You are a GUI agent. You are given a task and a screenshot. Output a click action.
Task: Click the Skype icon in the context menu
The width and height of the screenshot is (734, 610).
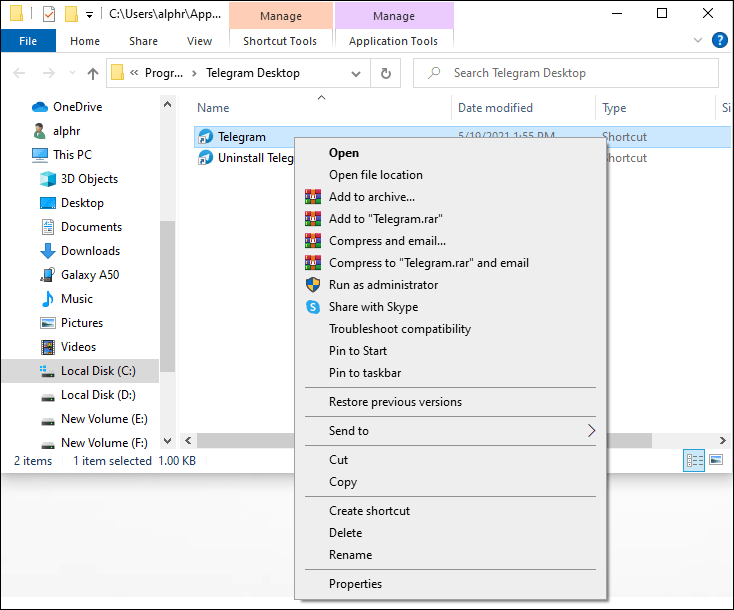tap(313, 307)
